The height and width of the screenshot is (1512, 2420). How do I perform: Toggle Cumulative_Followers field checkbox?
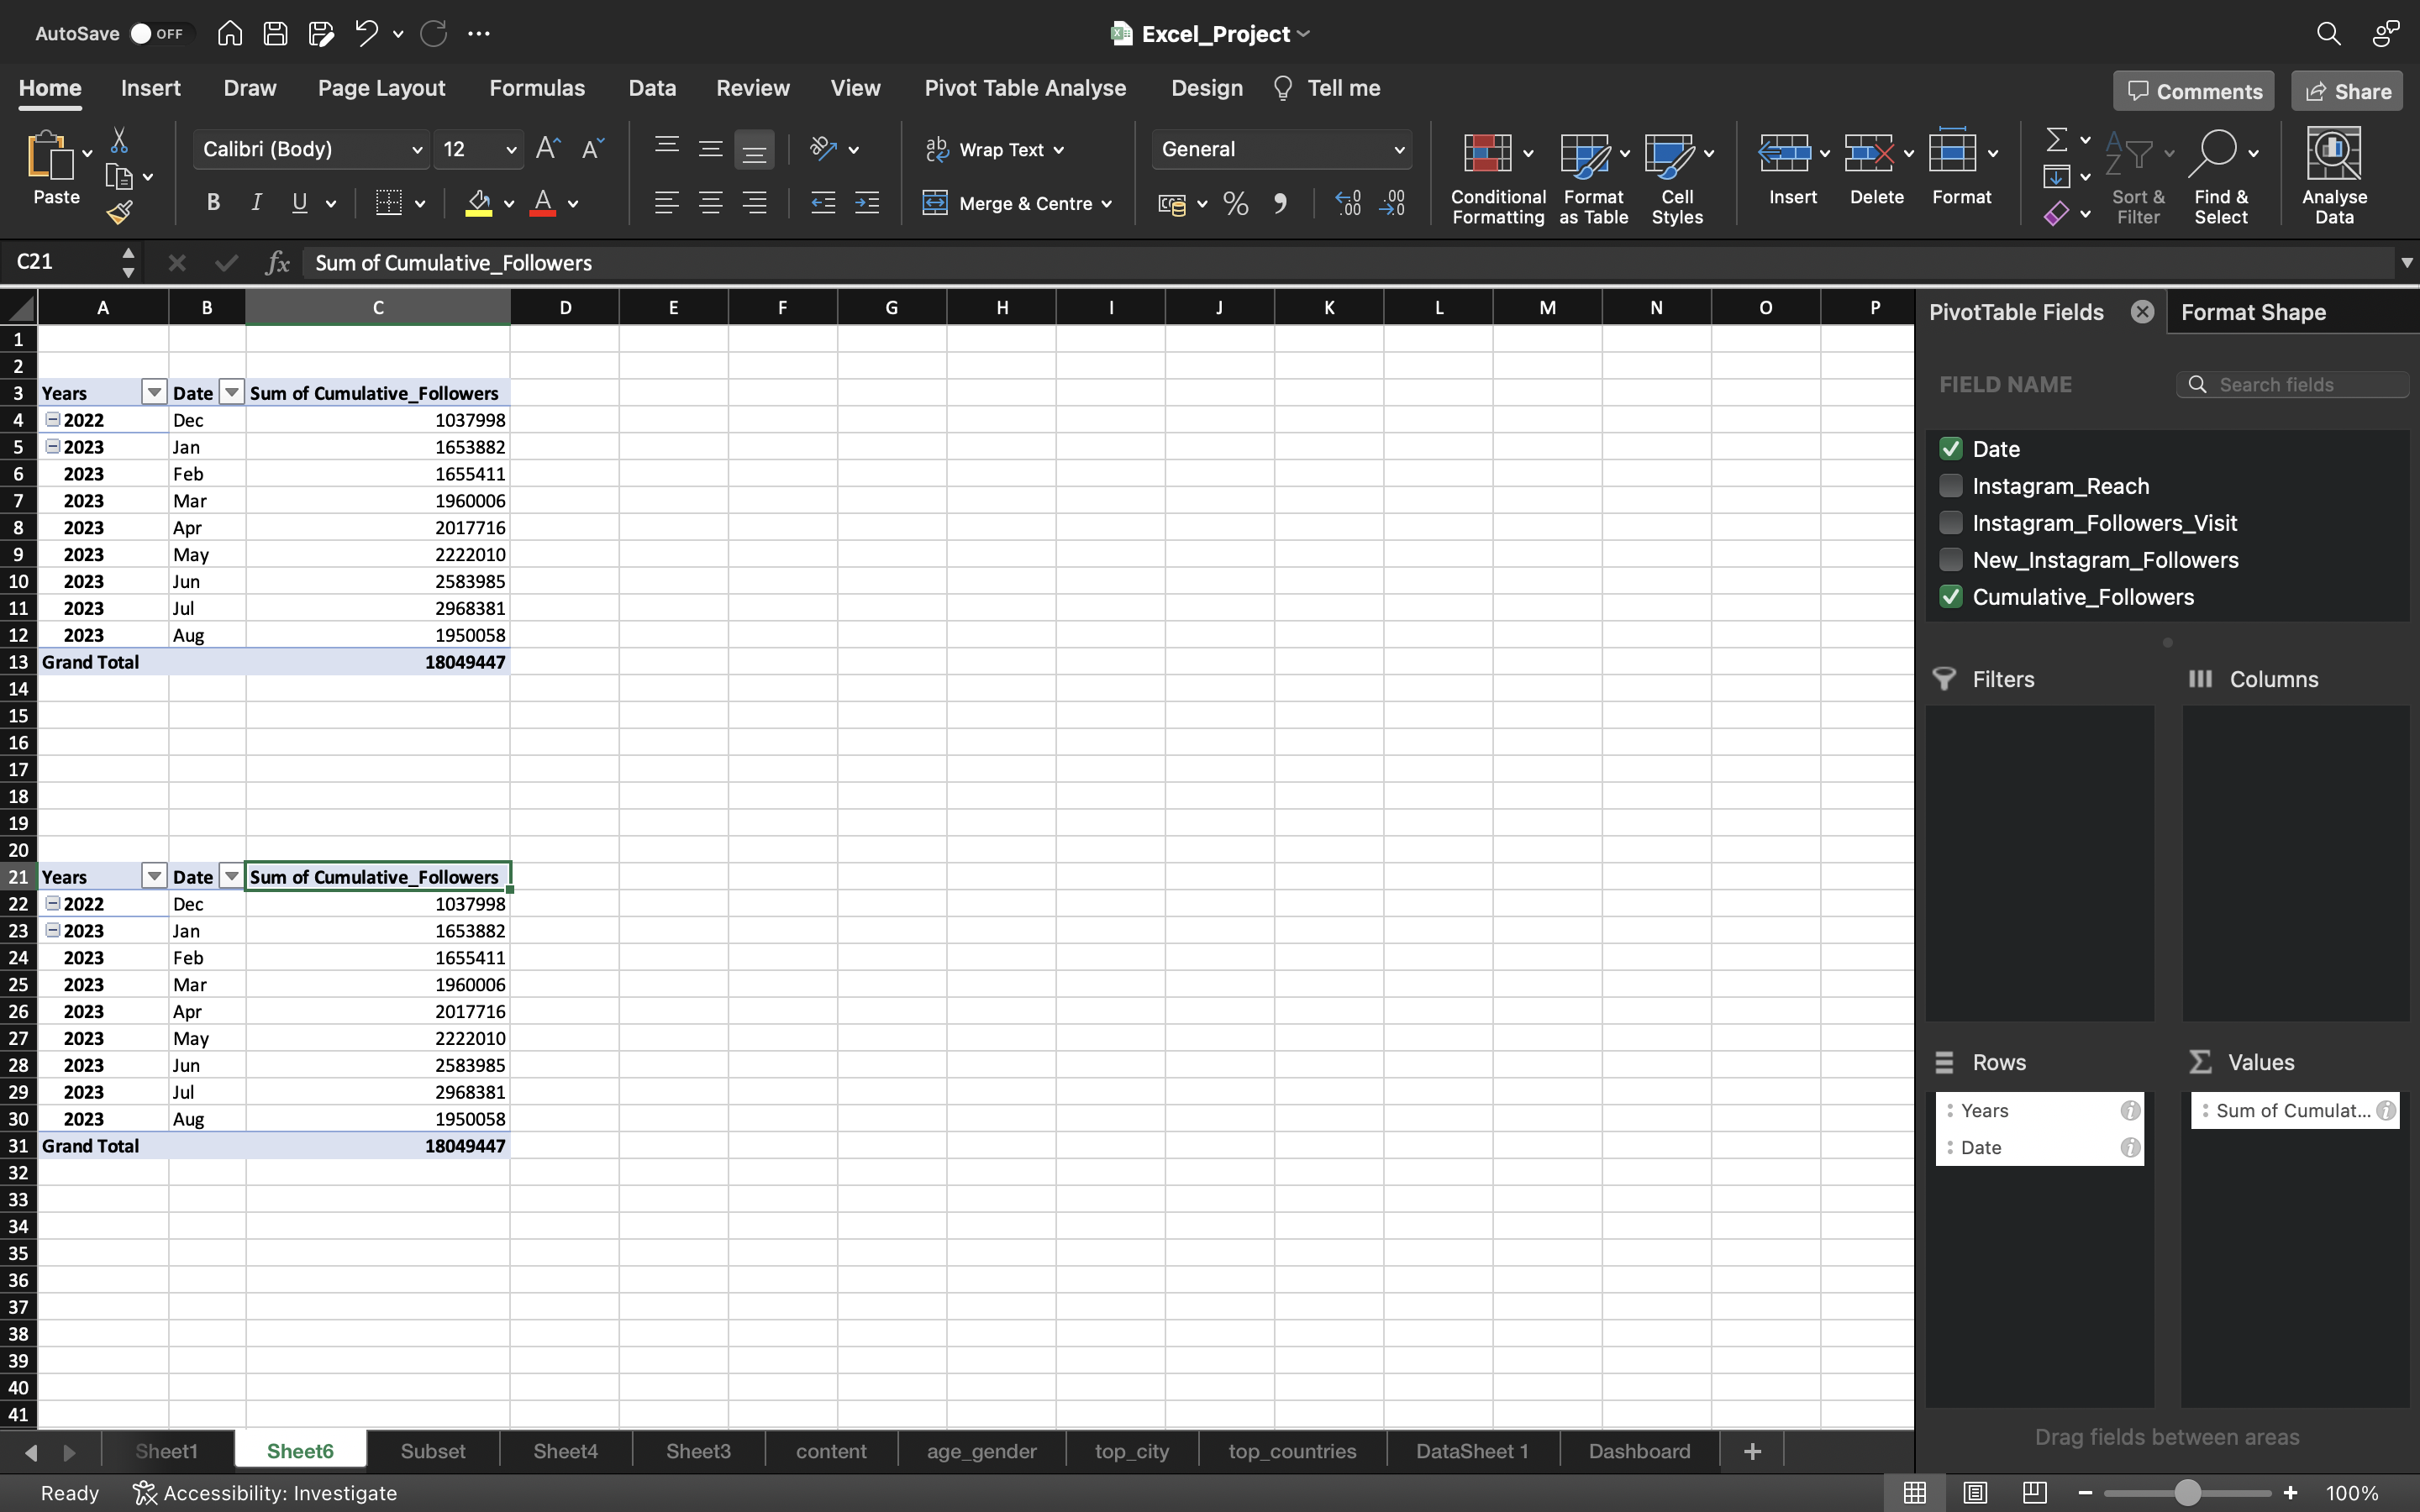tap(1951, 597)
